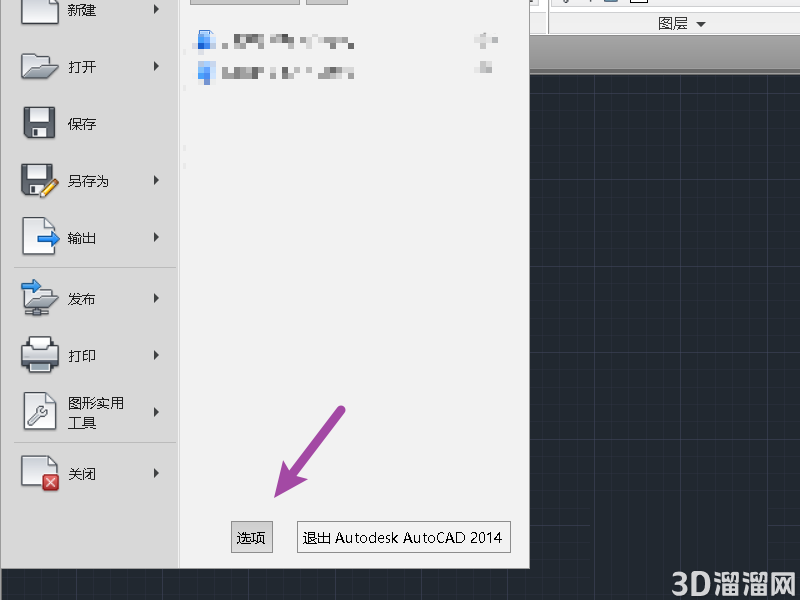Expand the 另存为 submenu arrow

157,180
